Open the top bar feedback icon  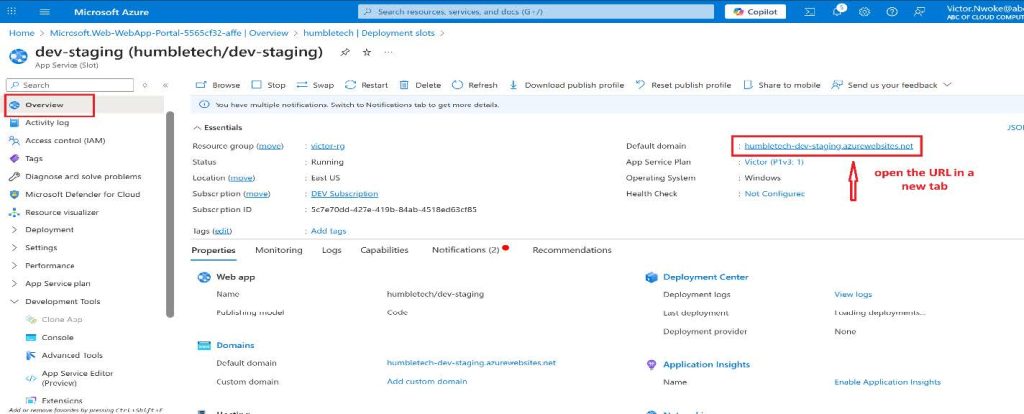tap(920, 12)
